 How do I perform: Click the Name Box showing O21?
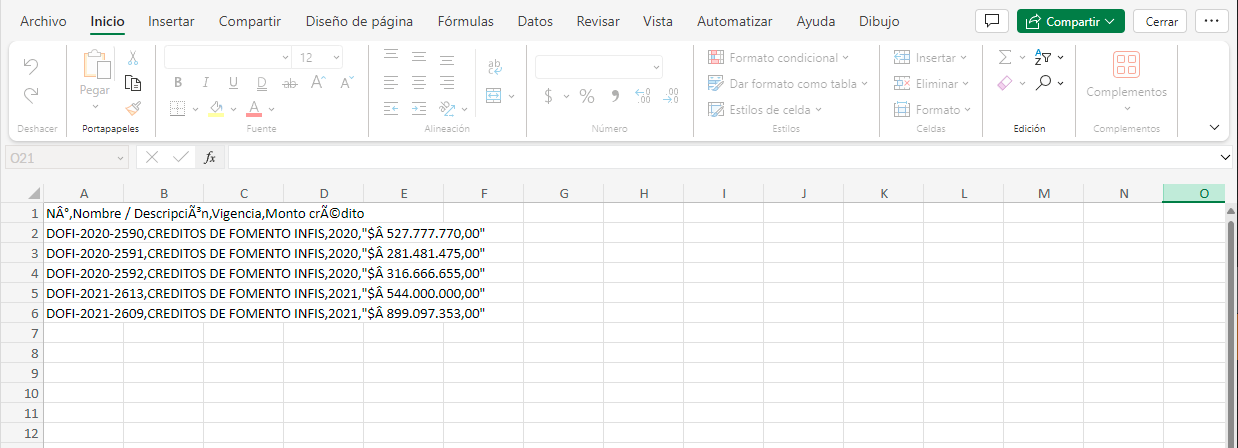[67, 157]
